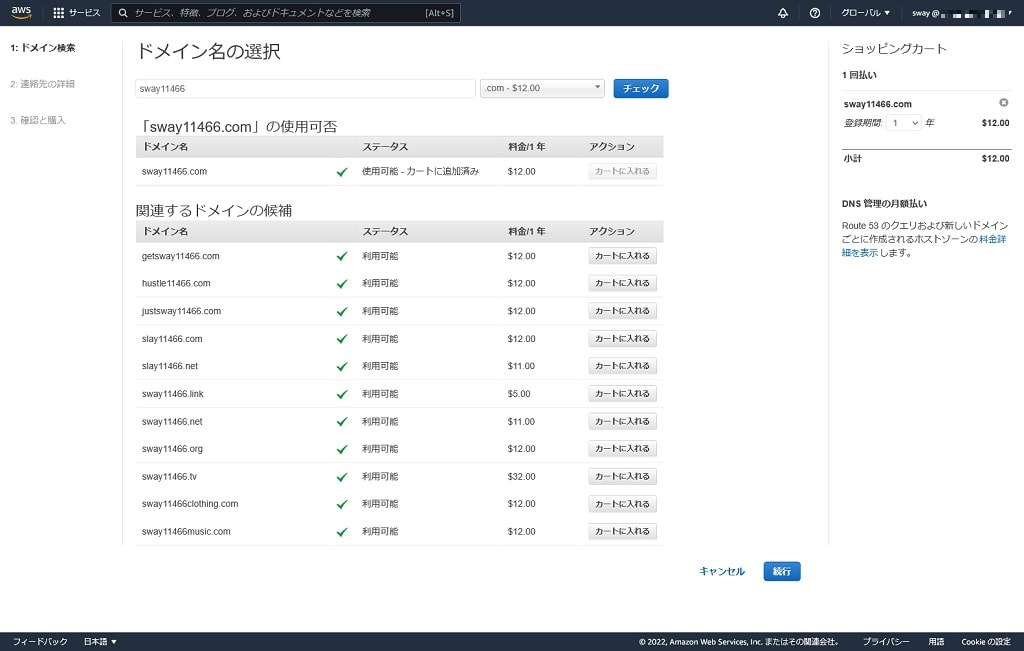Image resolution: width=1024 pixels, height=651 pixels.
Task: Add slay11466.com to cart
Action: tap(622, 339)
